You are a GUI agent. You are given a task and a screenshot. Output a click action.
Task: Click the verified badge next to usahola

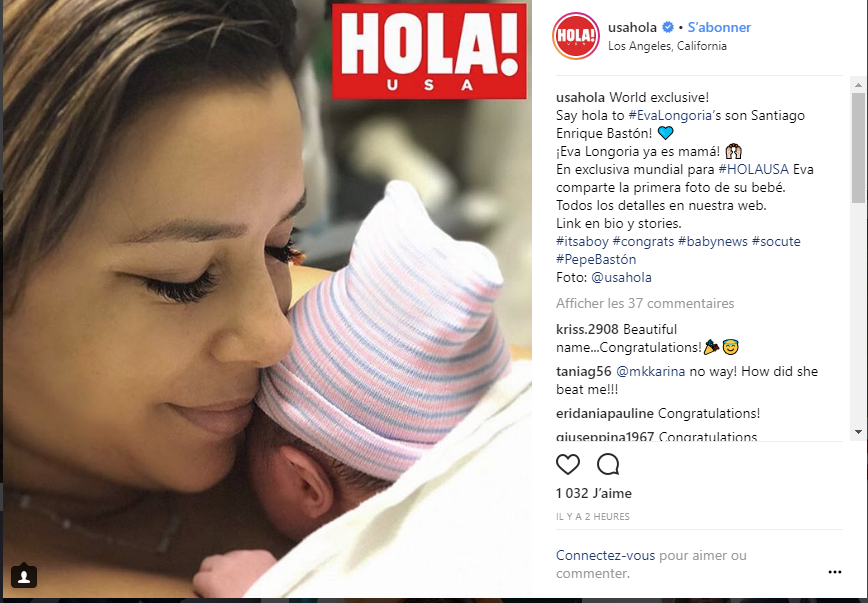point(668,27)
